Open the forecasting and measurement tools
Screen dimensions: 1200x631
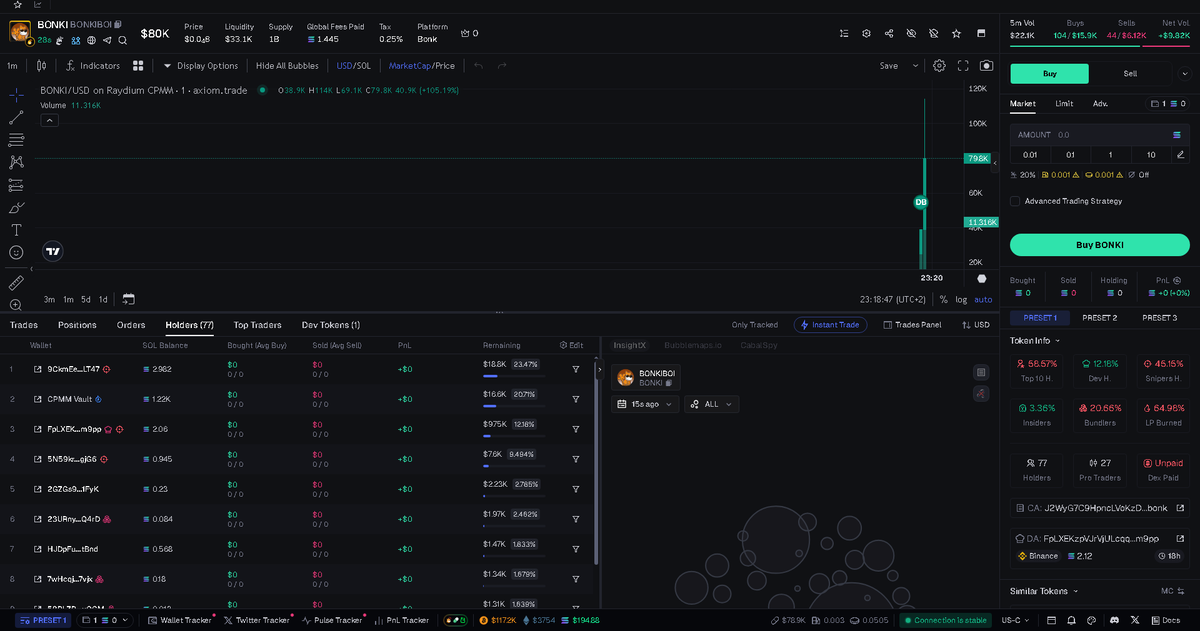[x=16, y=185]
